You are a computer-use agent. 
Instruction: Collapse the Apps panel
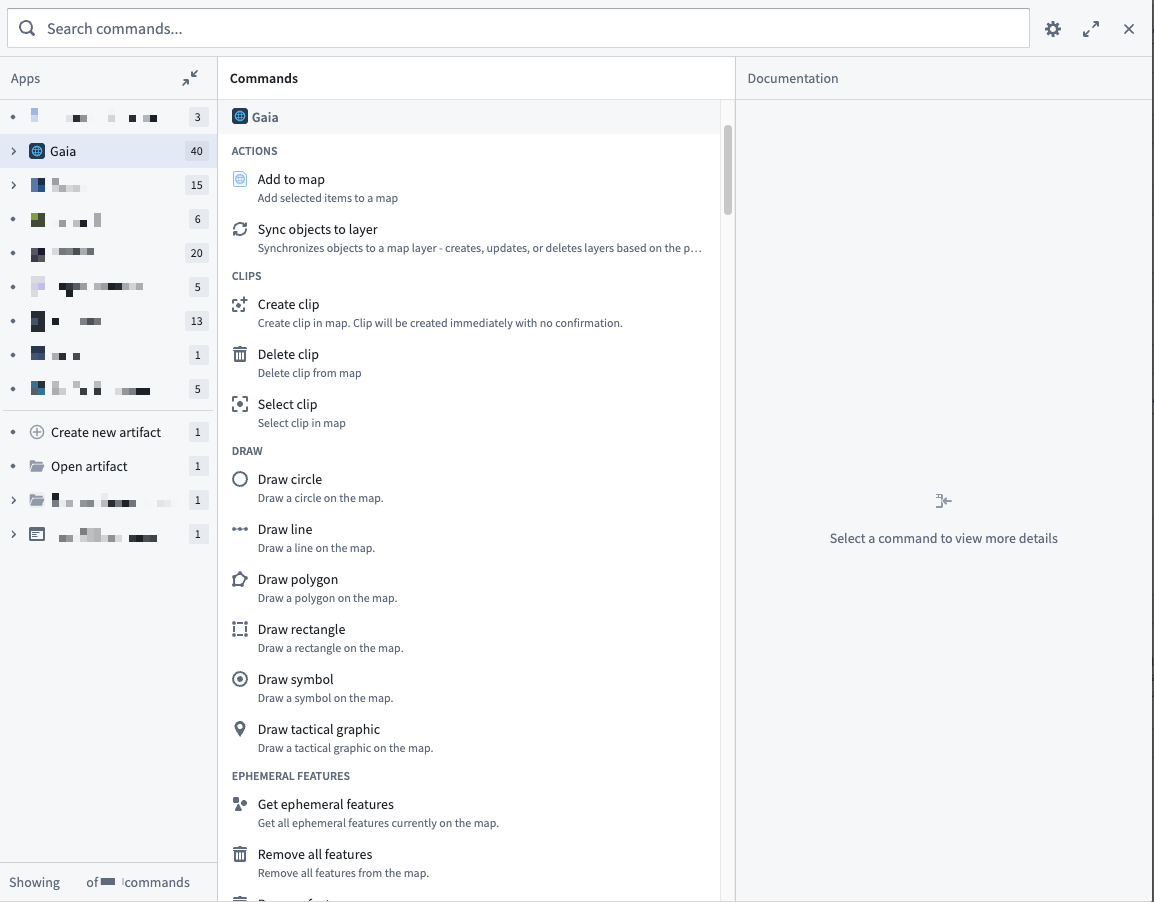pyautogui.click(x=189, y=77)
